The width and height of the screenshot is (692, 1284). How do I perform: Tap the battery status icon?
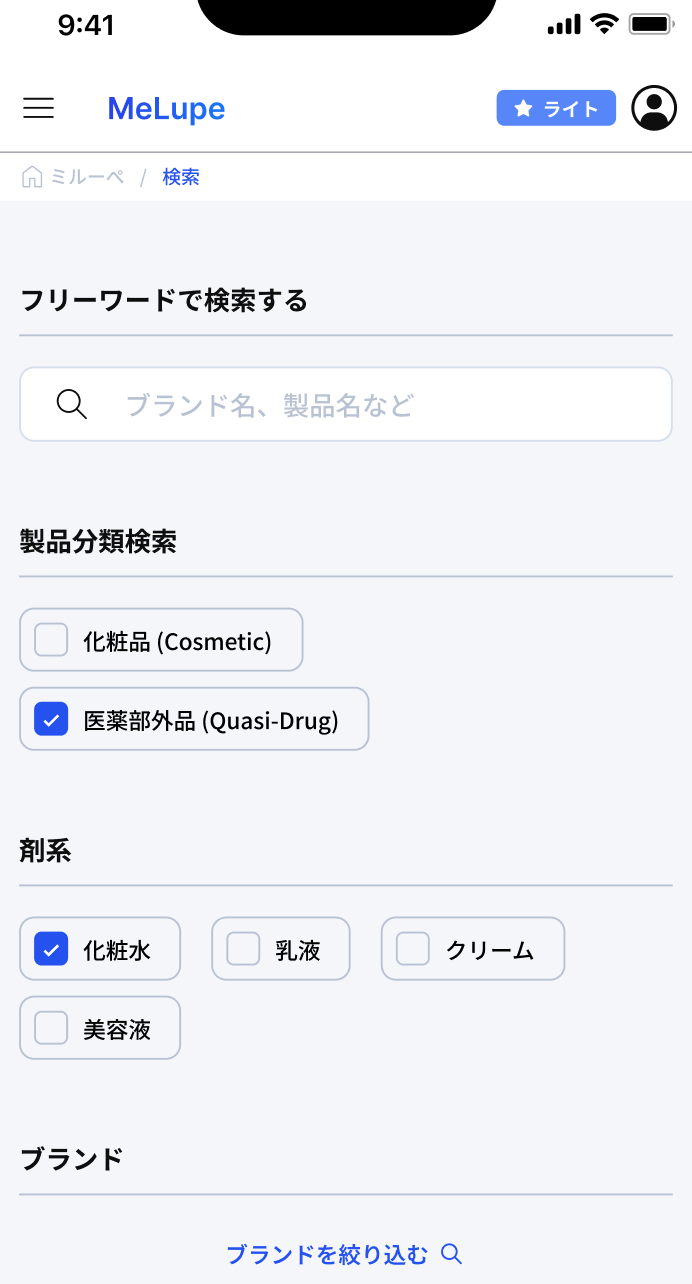651,24
